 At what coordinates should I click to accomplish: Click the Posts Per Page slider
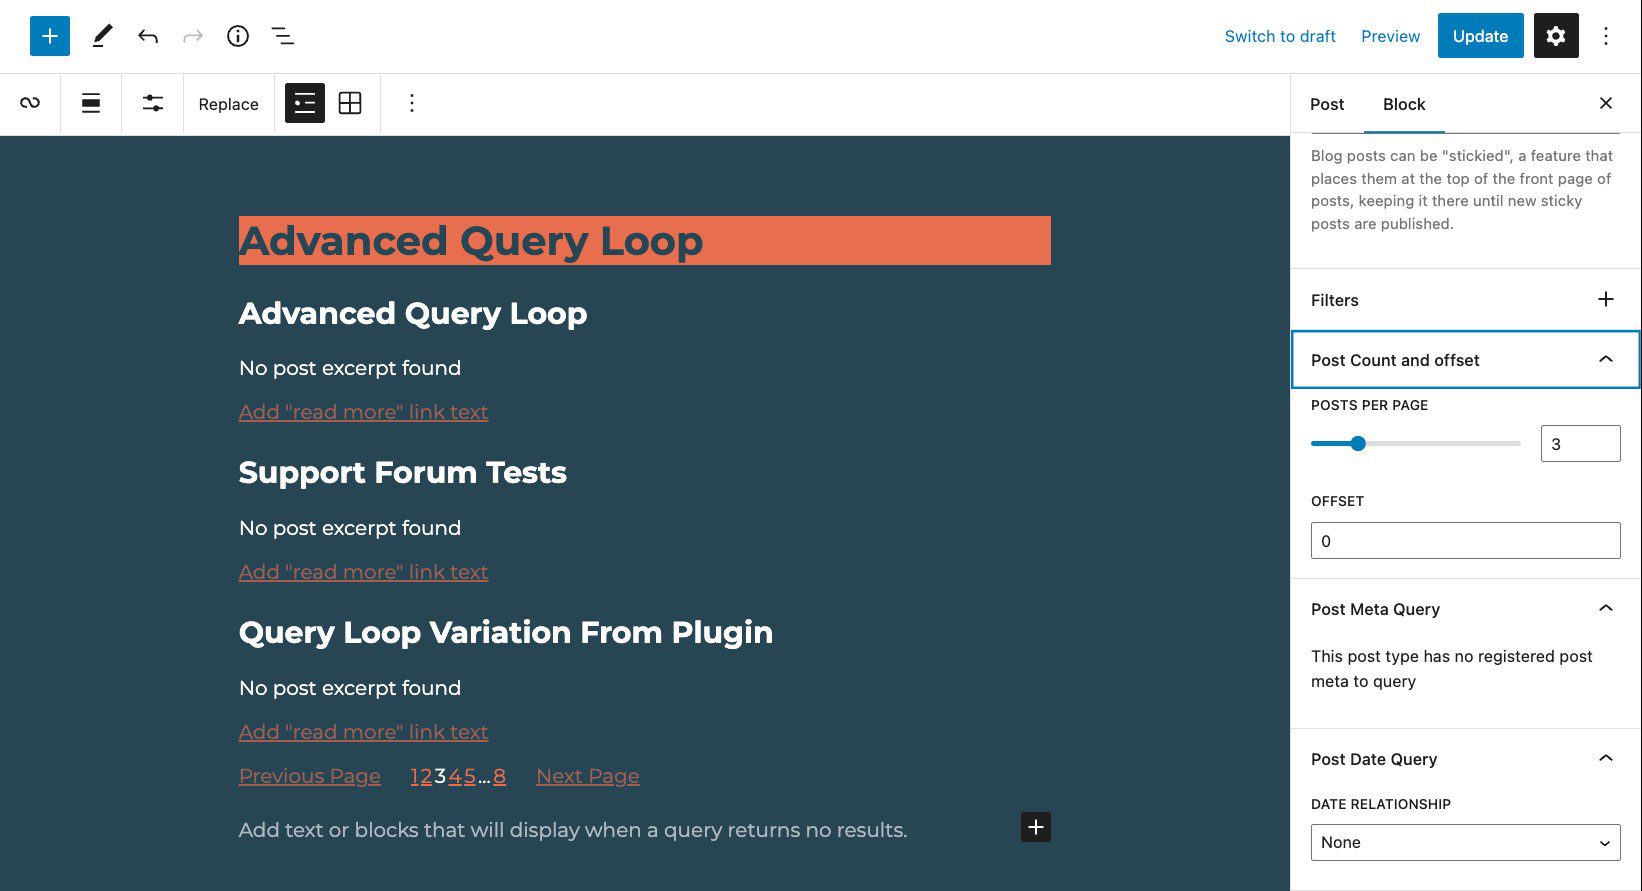[x=1416, y=443]
